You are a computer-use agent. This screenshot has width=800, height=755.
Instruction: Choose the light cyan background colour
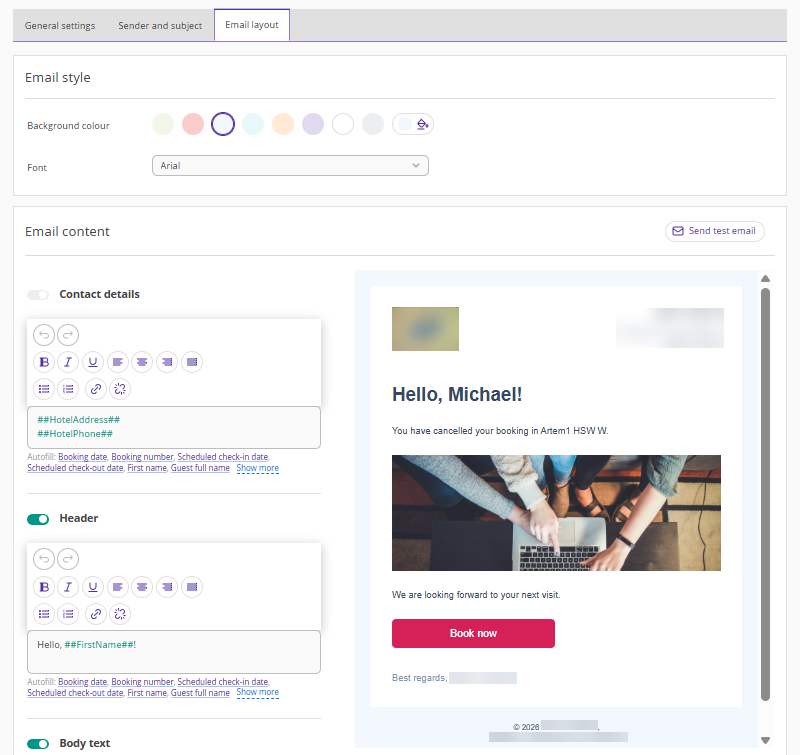[253, 124]
